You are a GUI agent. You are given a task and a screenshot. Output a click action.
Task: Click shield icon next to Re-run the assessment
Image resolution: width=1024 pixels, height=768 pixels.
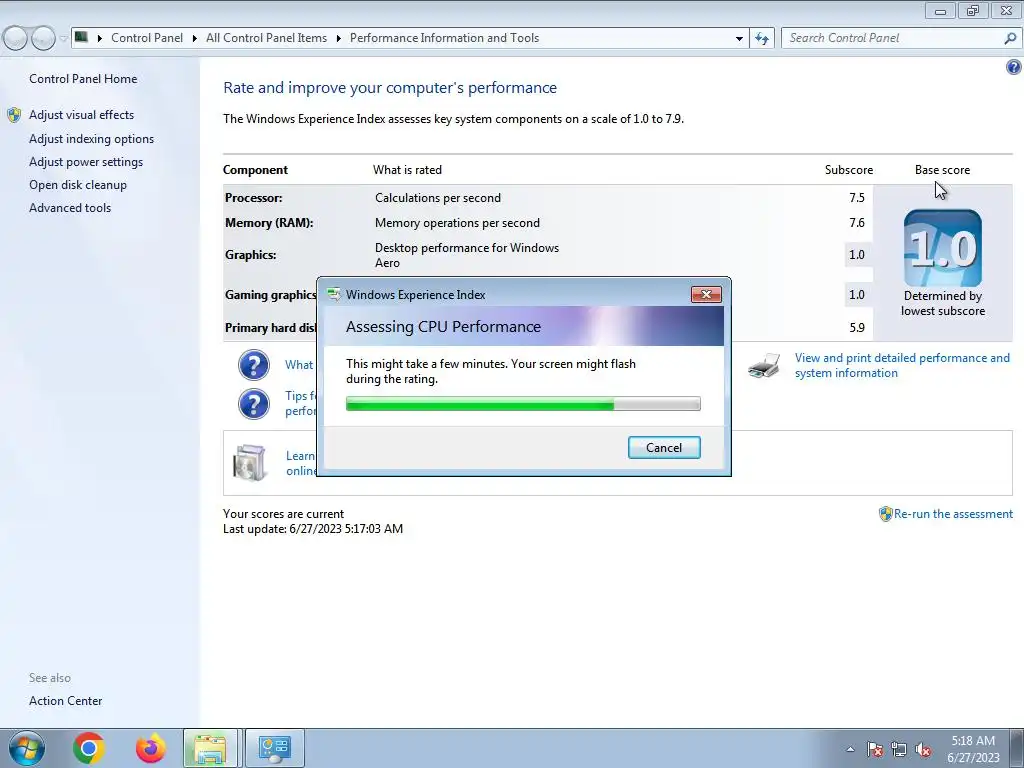886,514
